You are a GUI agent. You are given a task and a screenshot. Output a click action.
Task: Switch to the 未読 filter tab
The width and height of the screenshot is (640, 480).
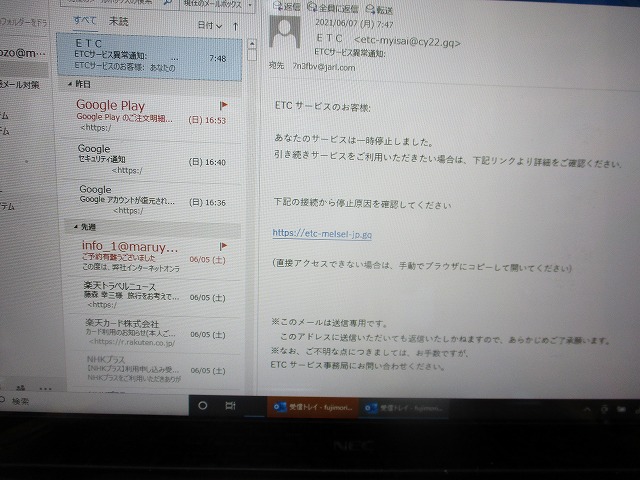click(118, 21)
